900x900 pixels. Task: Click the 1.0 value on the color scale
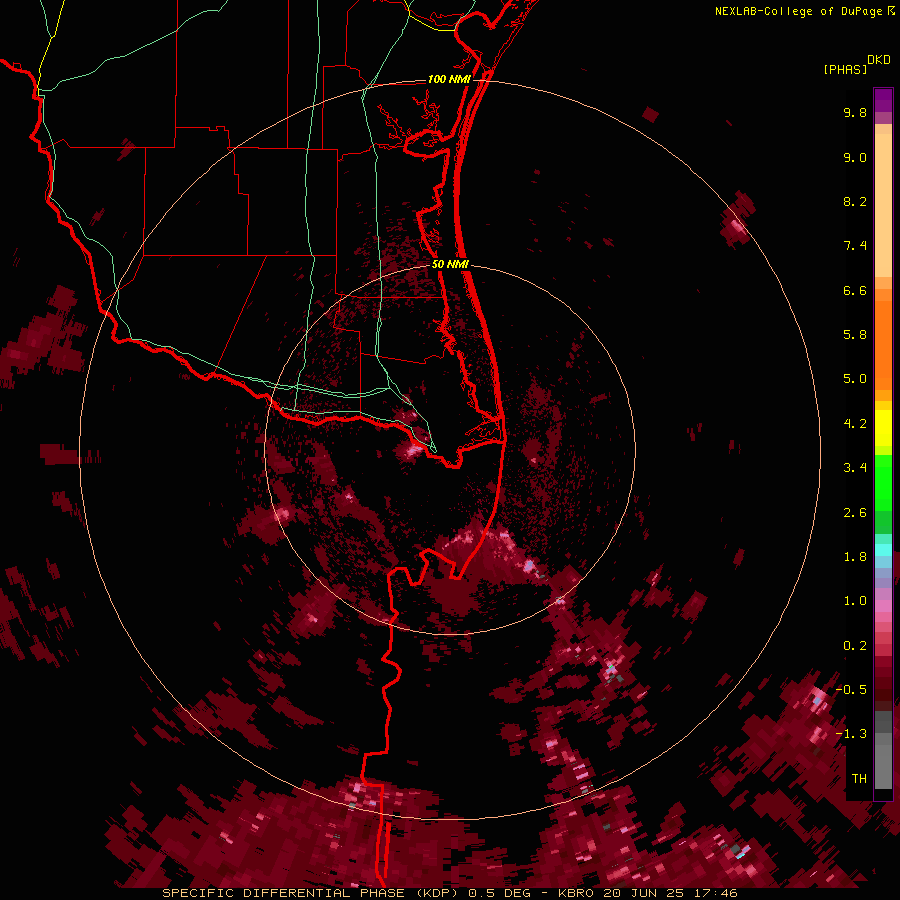click(855, 601)
